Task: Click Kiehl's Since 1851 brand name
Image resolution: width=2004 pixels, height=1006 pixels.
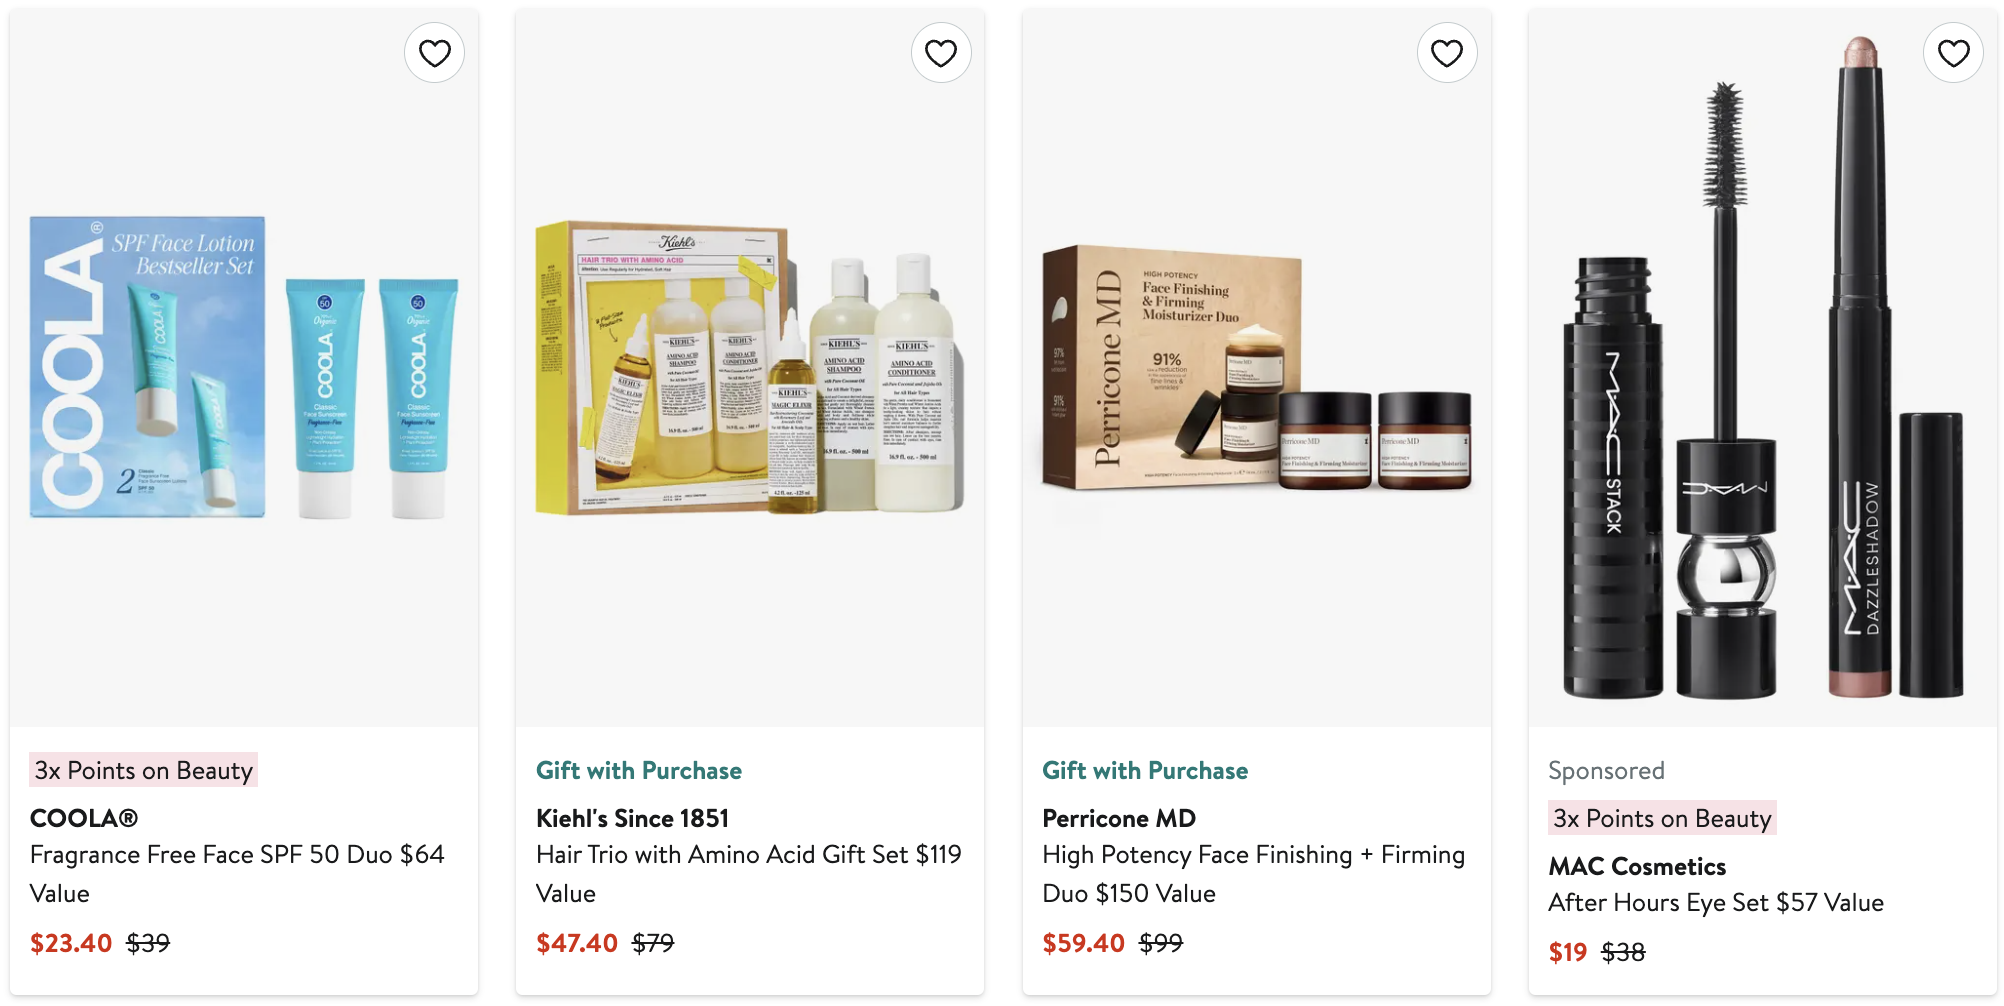Action: pyautogui.click(x=632, y=818)
